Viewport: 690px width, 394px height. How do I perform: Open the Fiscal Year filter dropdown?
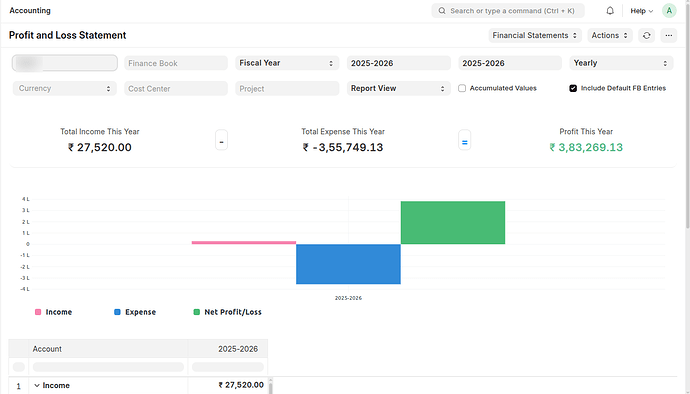click(287, 63)
